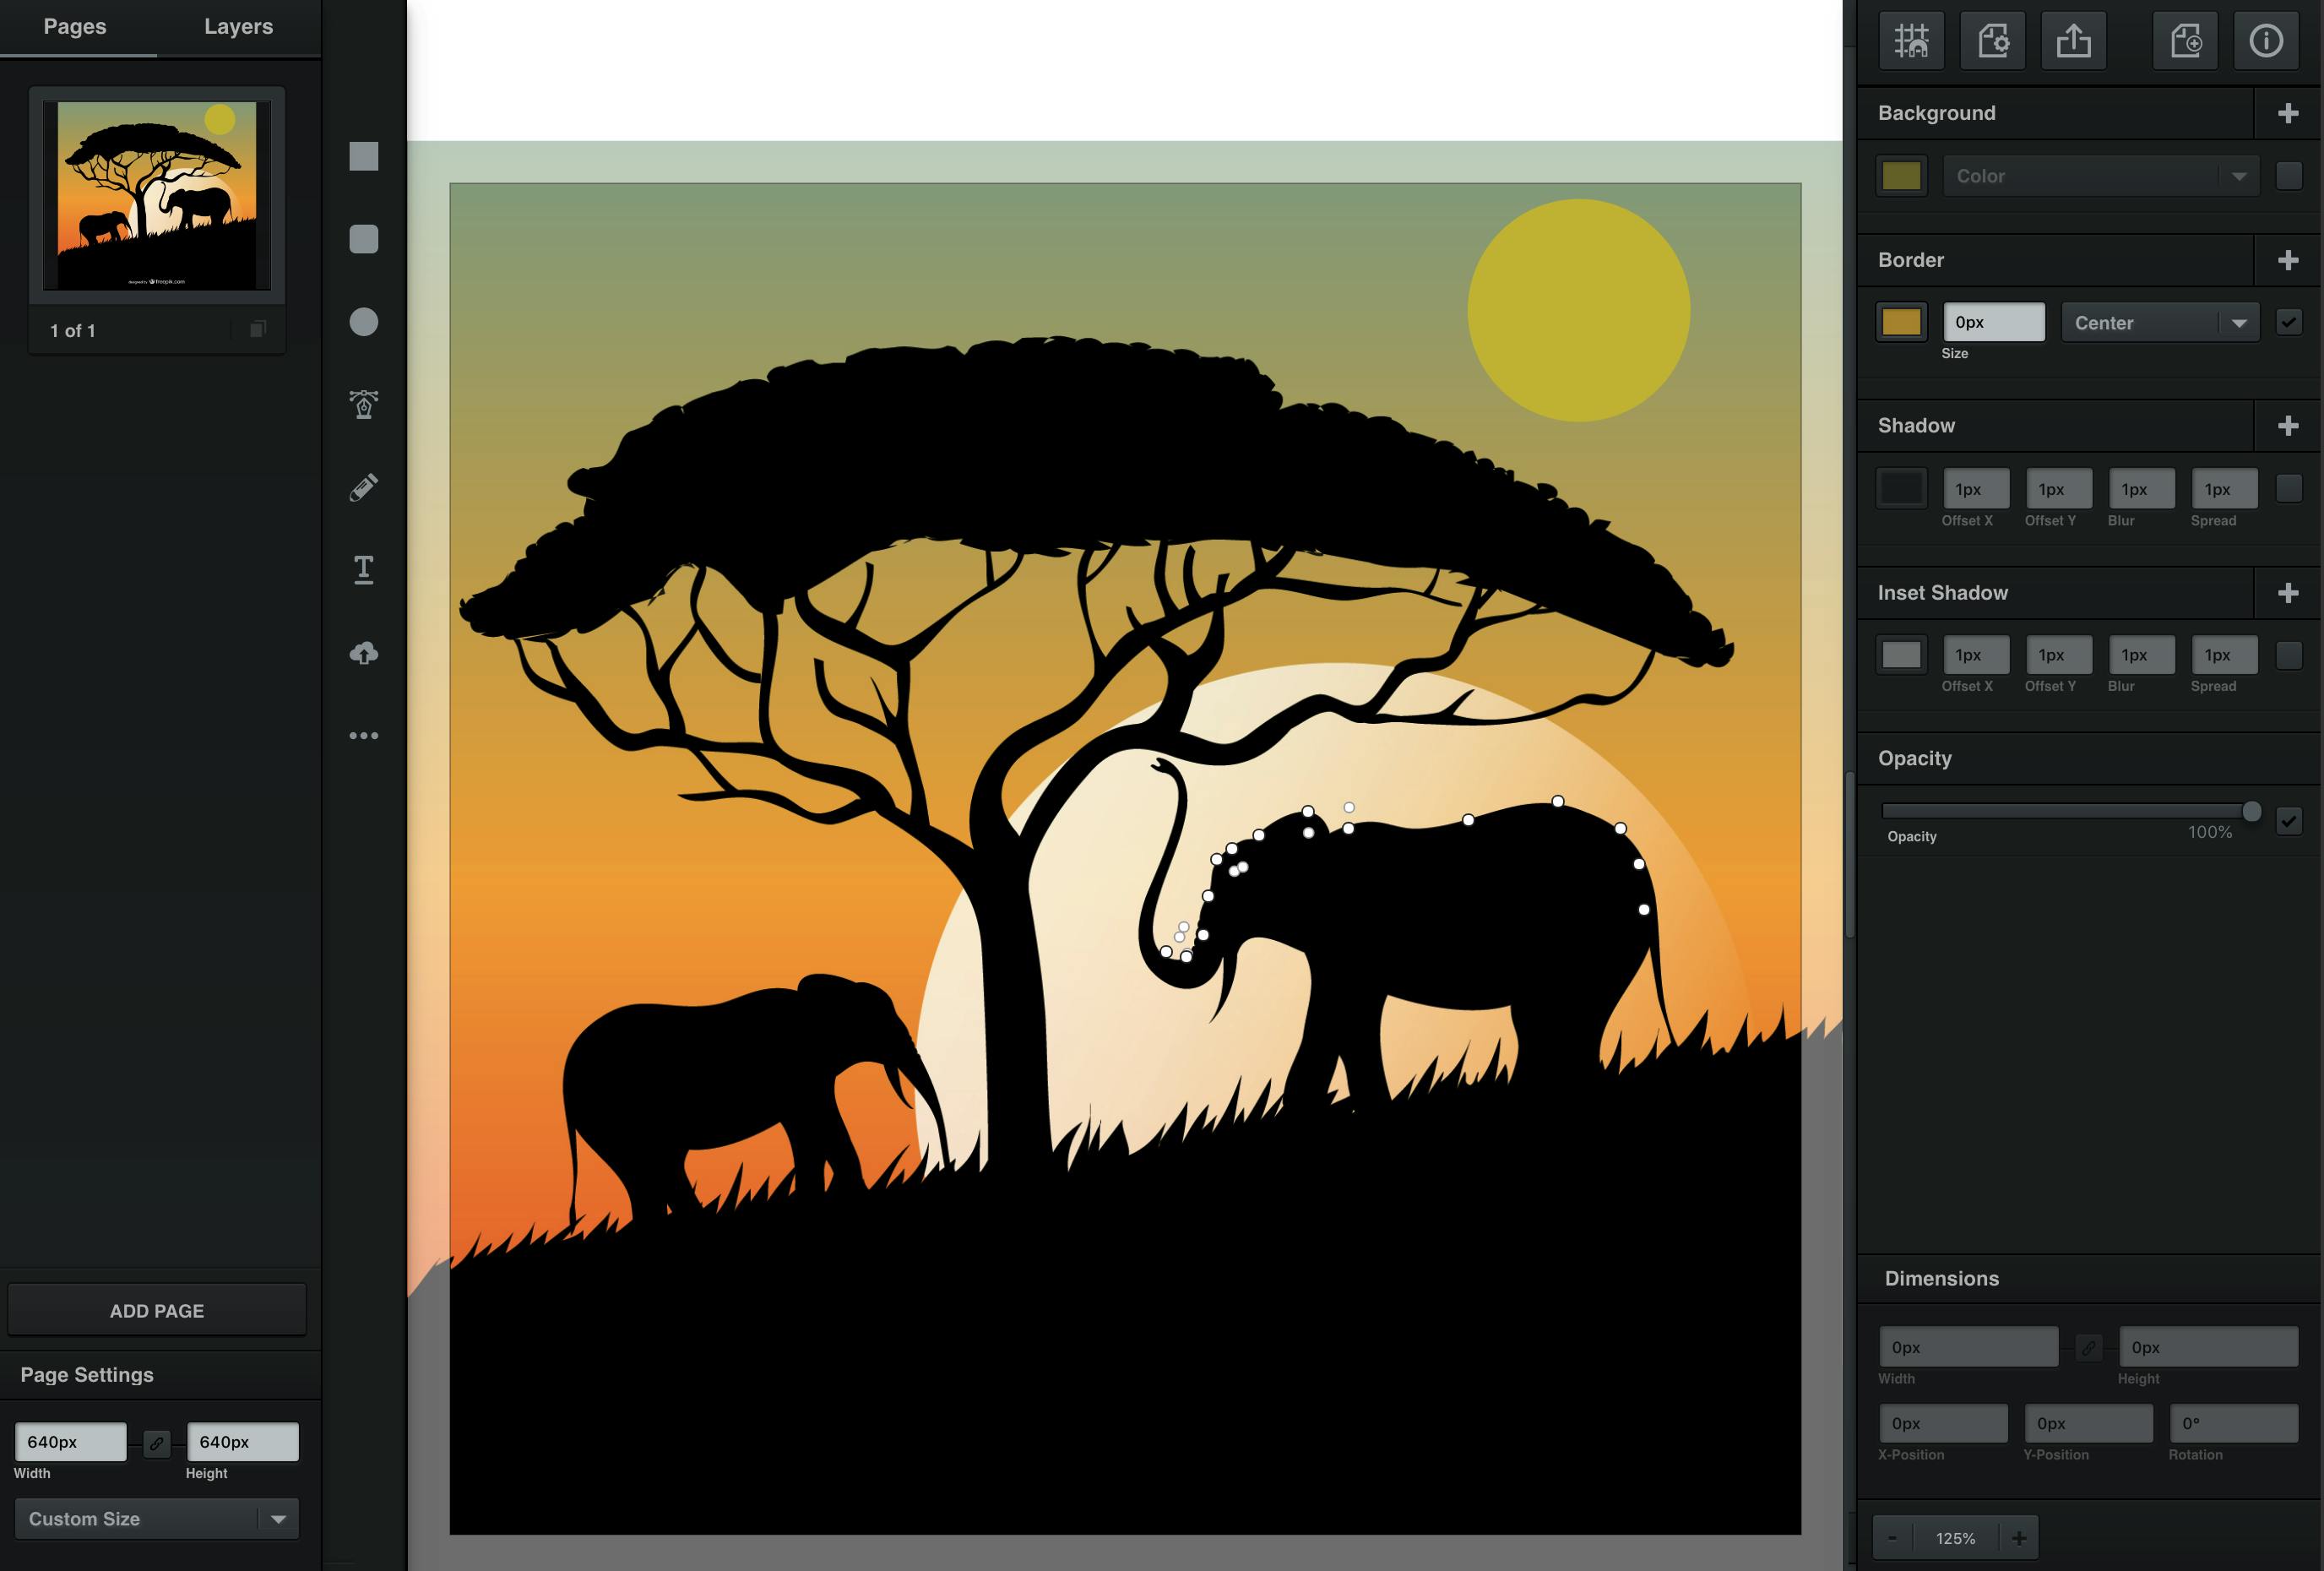Screen dimensions: 2324x1571
Task: Select the Text tool
Action: click(x=363, y=569)
